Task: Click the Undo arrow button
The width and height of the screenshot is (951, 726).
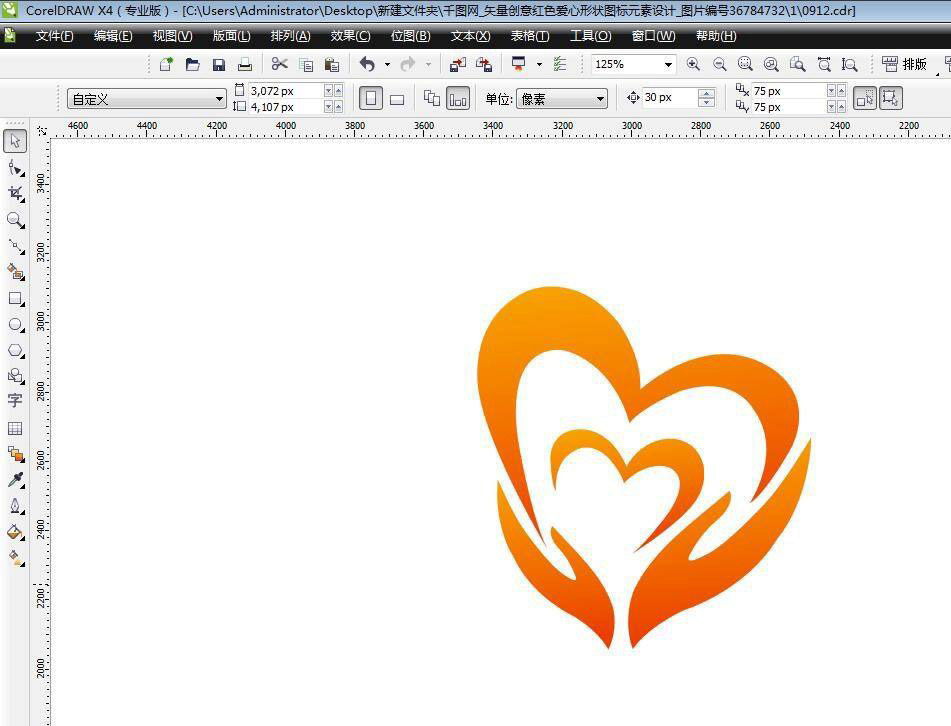Action: point(367,64)
